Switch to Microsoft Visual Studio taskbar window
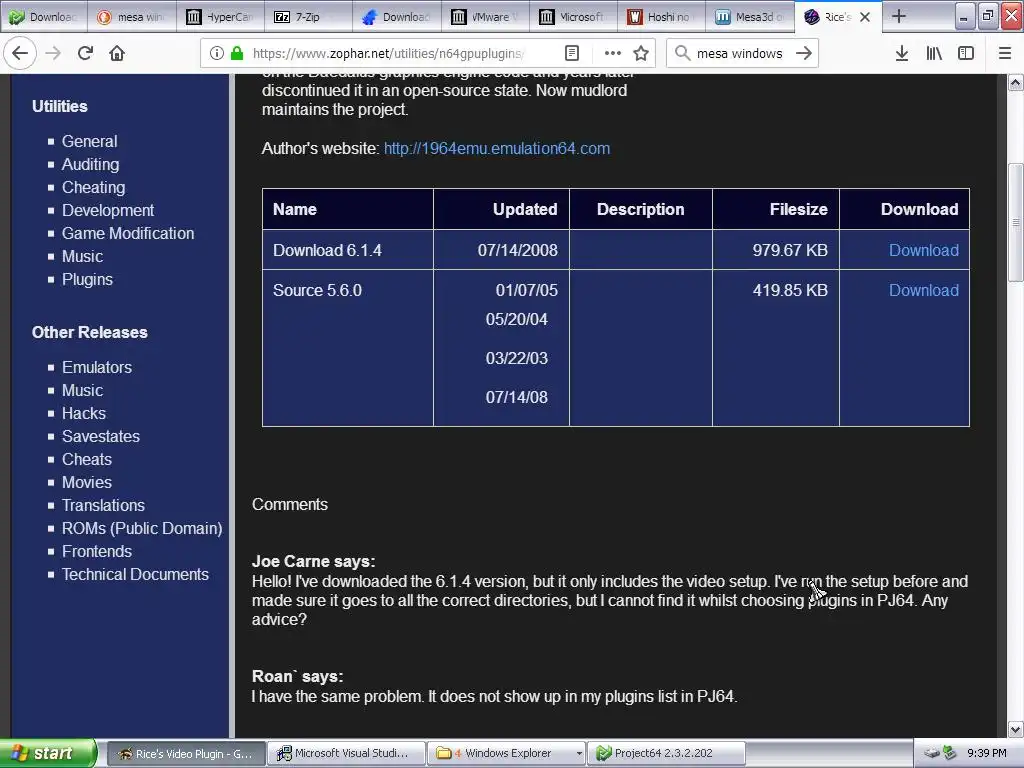Viewport: 1024px width, 768px height. 347,753
